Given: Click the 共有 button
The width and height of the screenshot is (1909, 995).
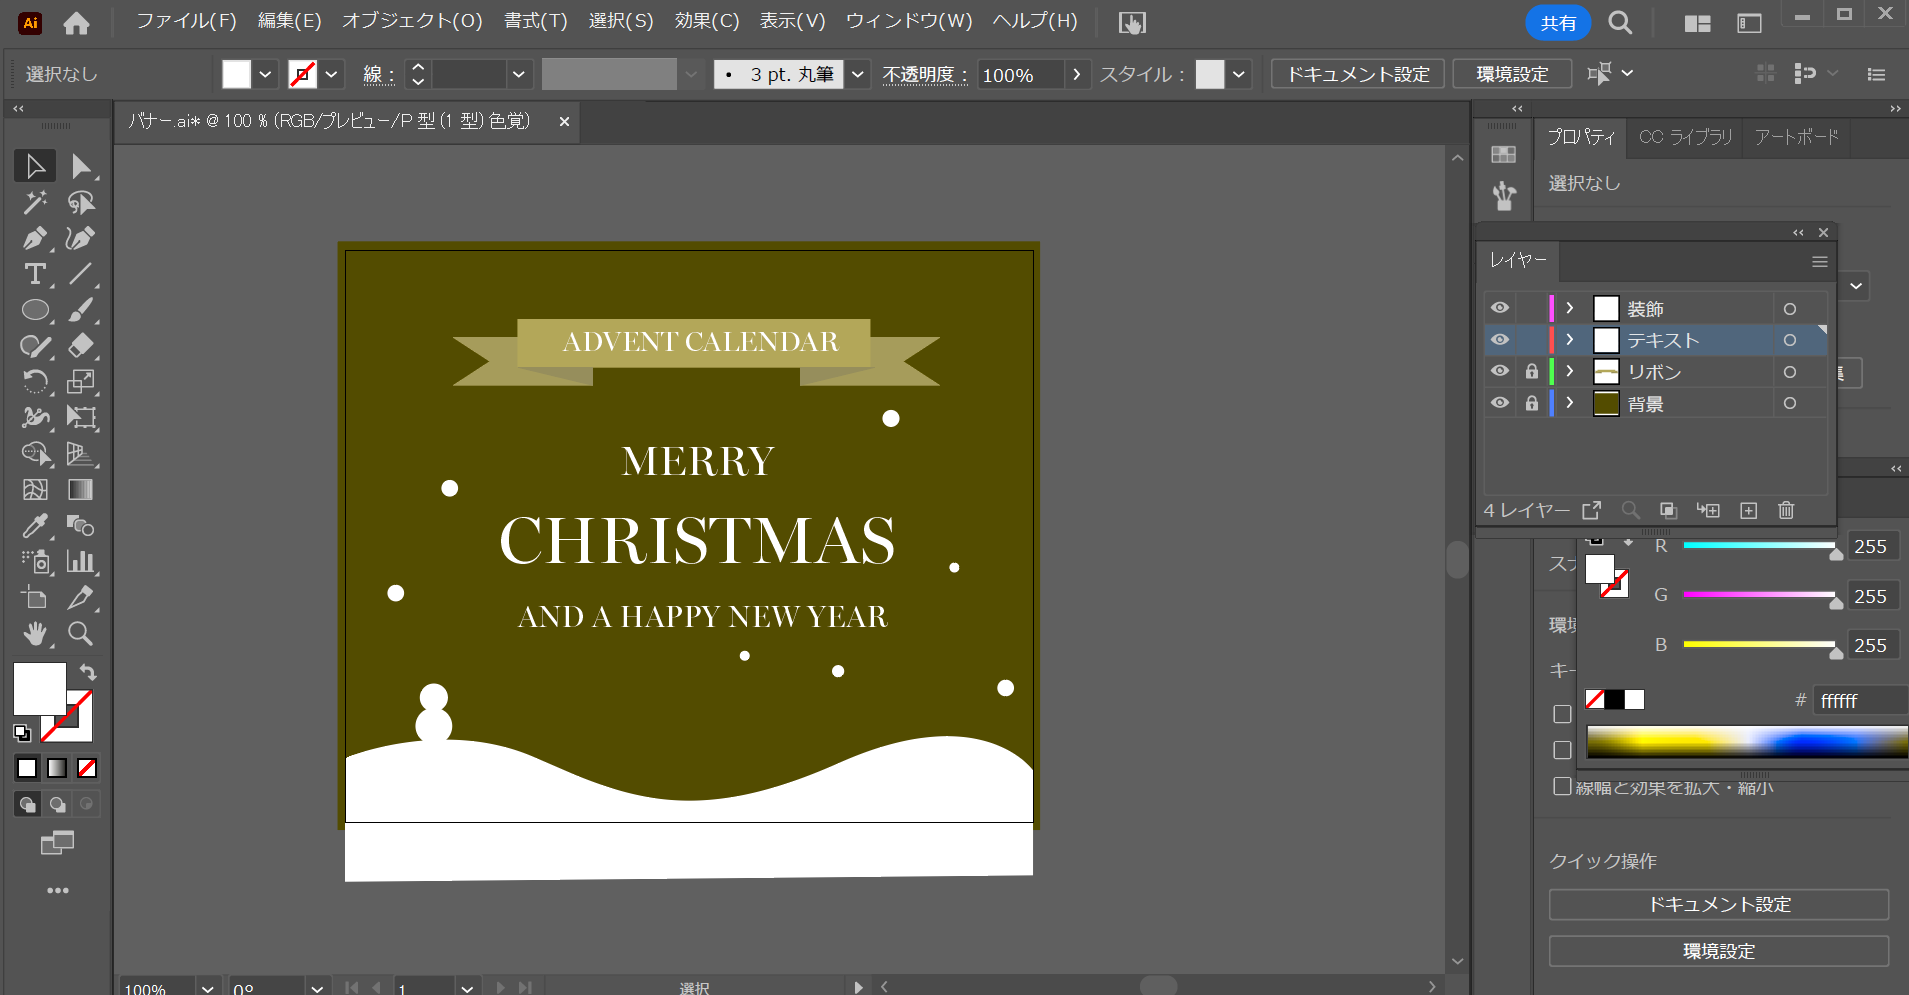Looking at the screenshot, I should pyautogui.click(x=1557, y=21).
